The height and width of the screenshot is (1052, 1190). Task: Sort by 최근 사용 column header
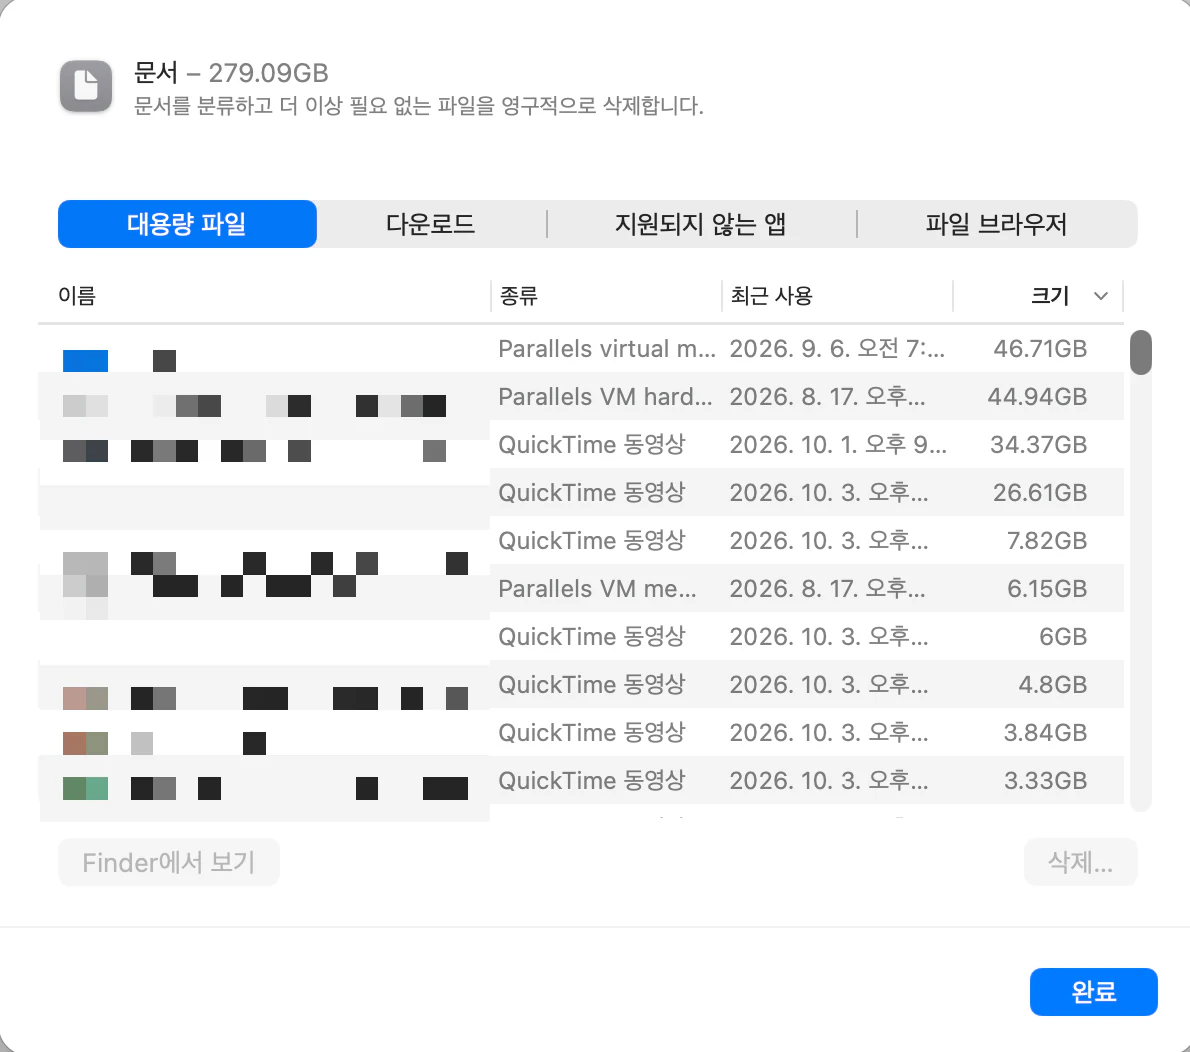(x=771, y=295)
